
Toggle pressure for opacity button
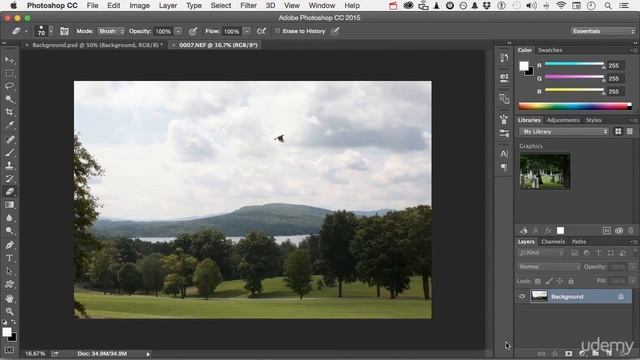tap(193, 31)
